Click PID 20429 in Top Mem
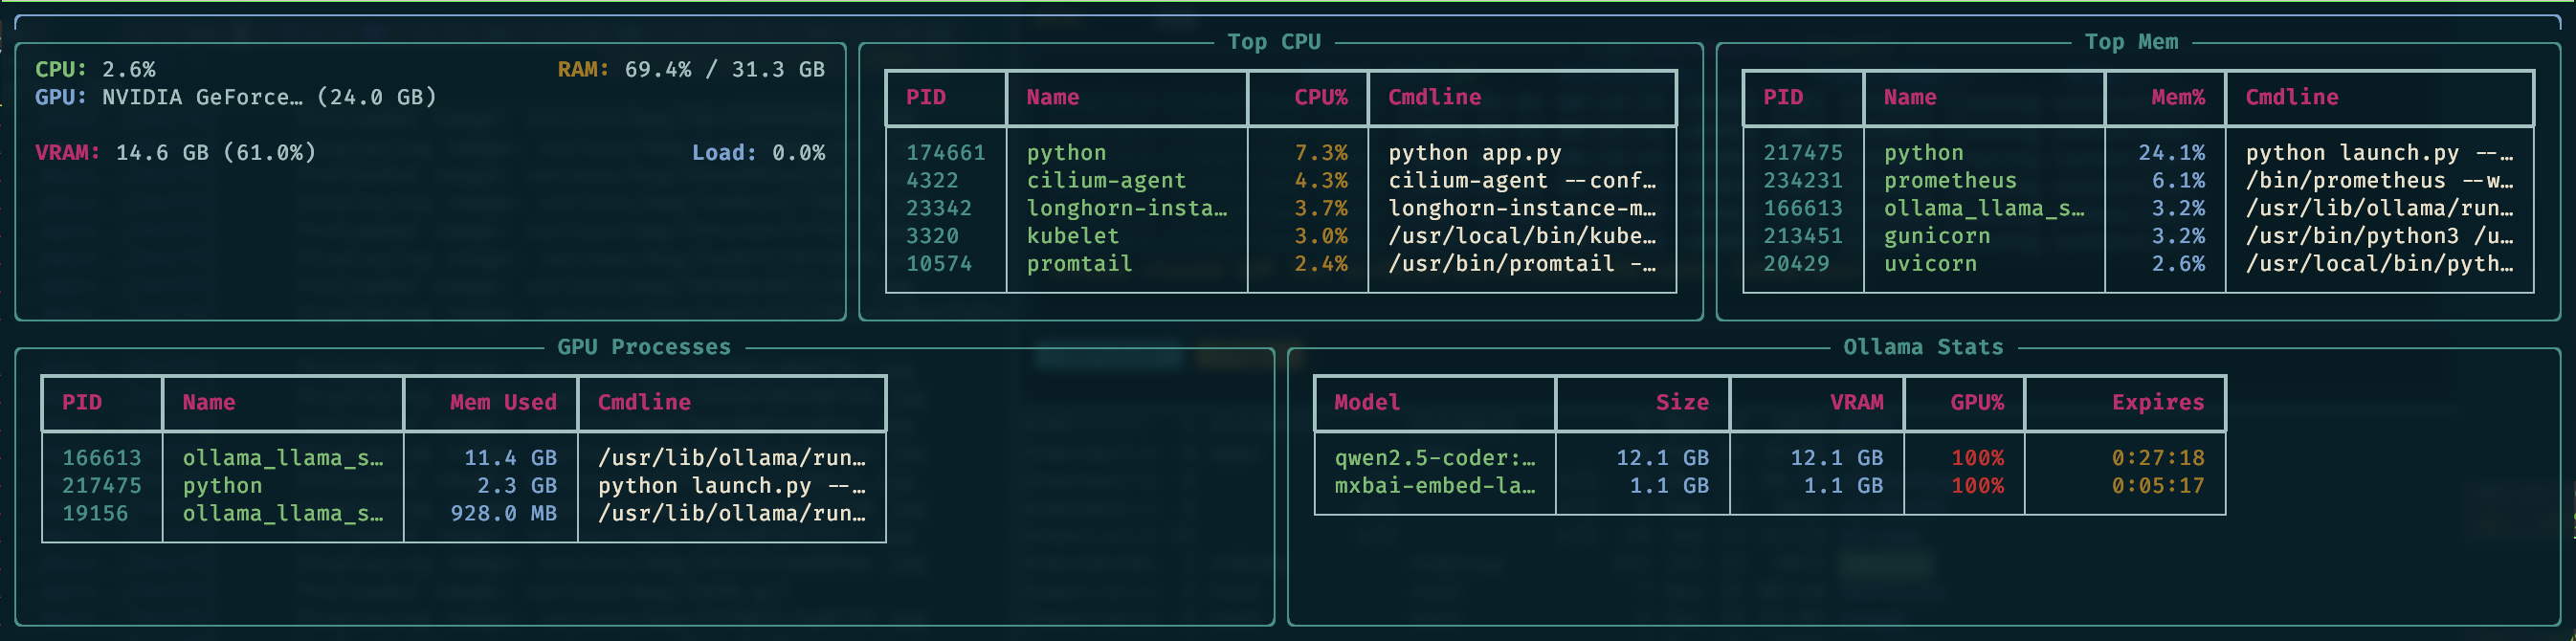The image size is (2576, 641). pyautogui.click(x=1796, y=265)
